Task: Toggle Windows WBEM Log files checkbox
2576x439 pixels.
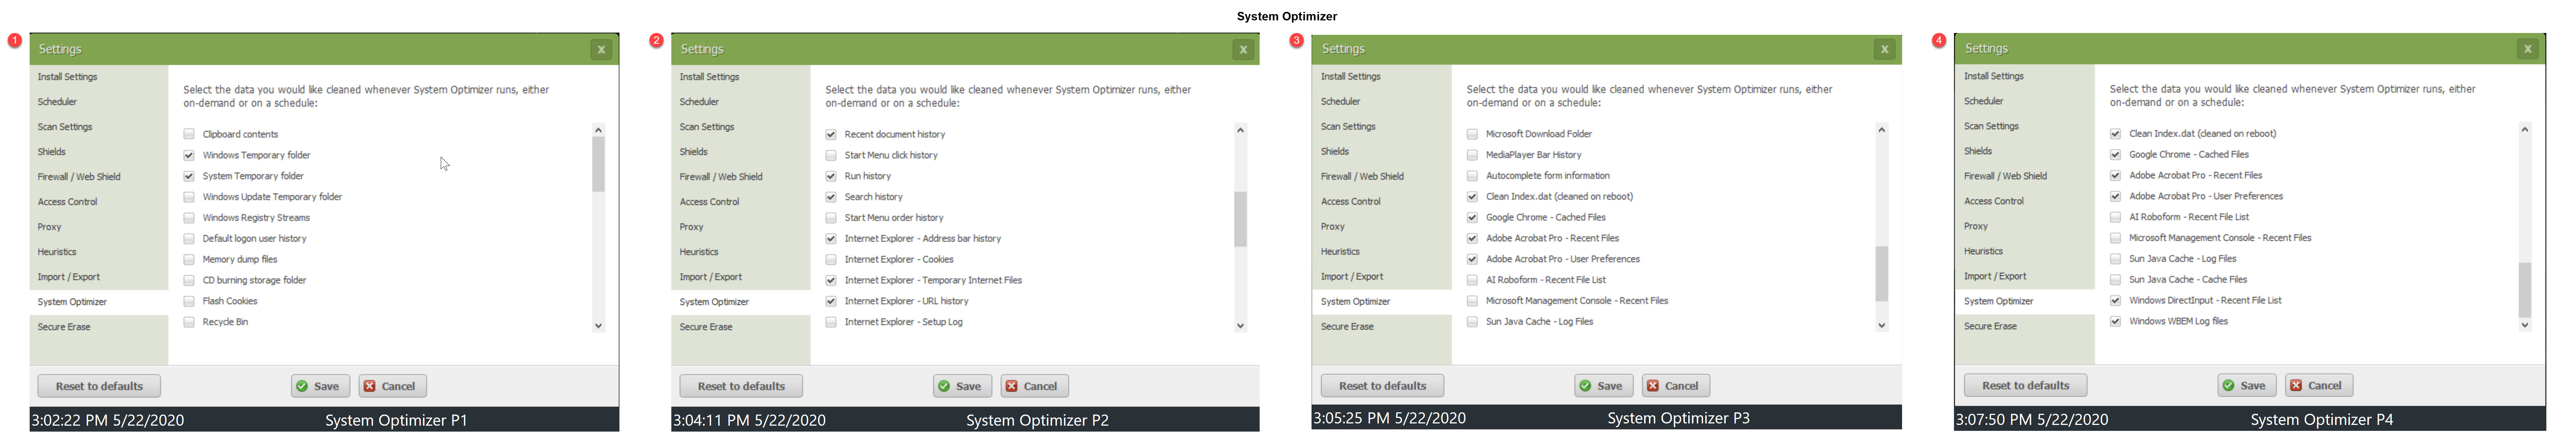Action: point(2115,321)
